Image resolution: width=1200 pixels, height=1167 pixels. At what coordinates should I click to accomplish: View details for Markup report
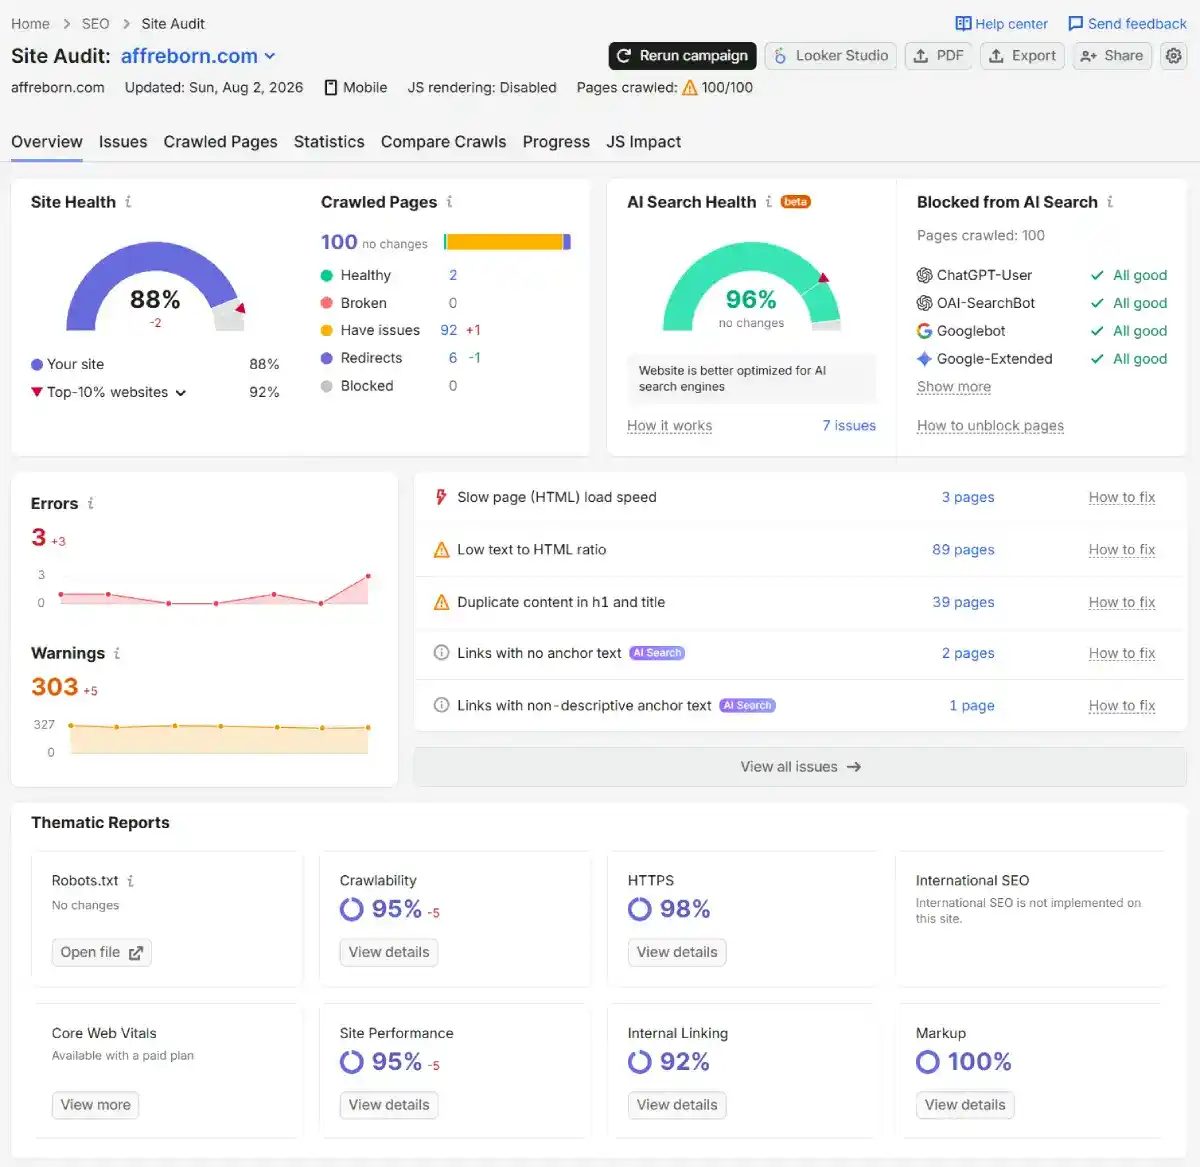965,1105
